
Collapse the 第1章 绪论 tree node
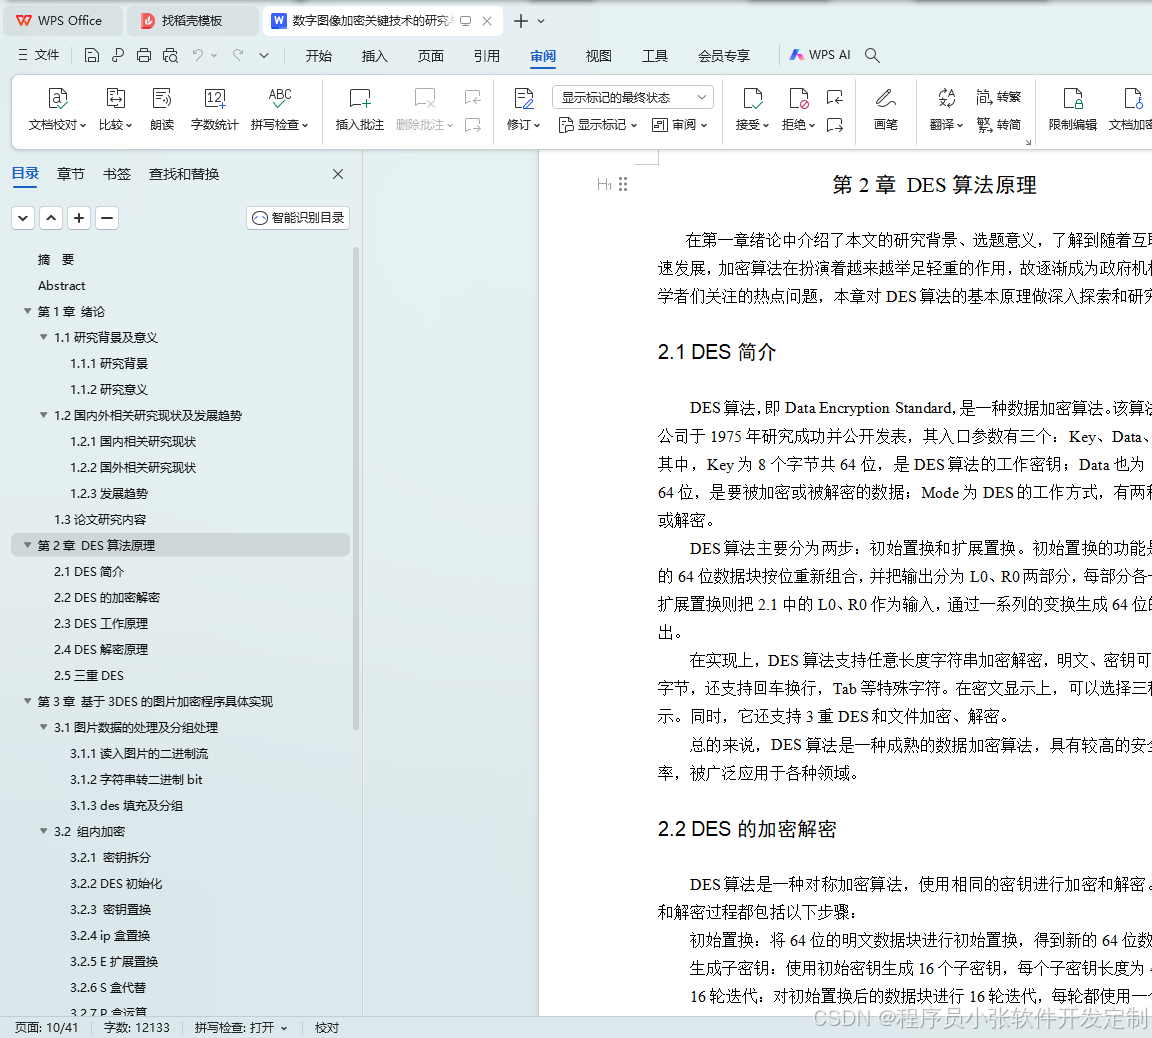(27, 311)
